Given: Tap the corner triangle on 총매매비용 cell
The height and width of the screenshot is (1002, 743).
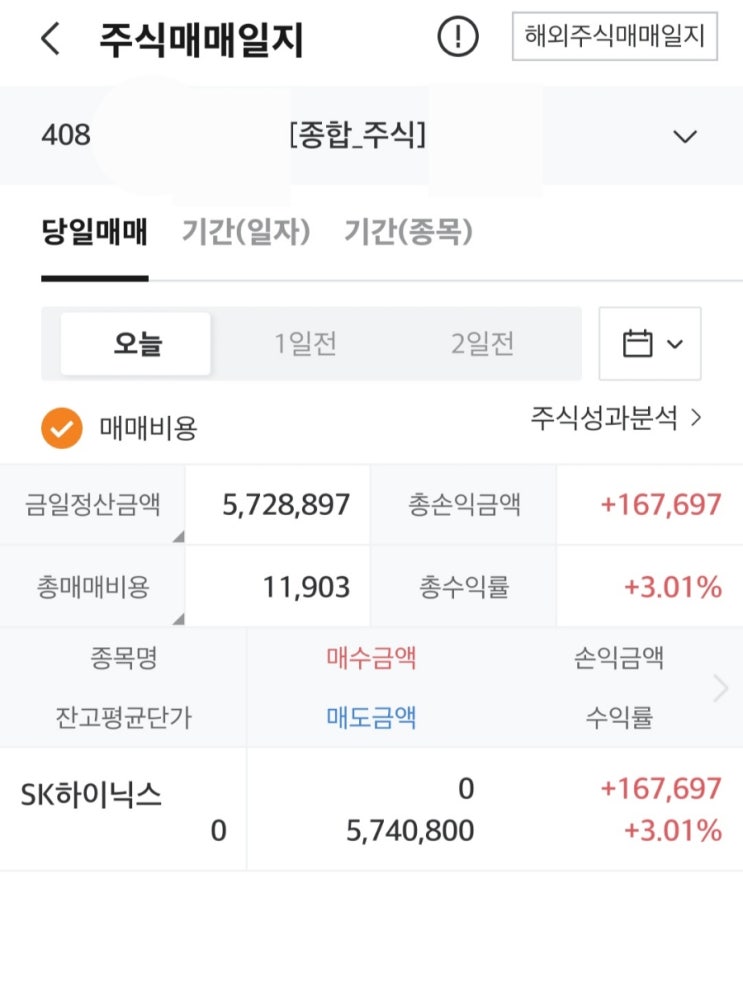Looking at the screenshot, I should (x=179, y=619).
